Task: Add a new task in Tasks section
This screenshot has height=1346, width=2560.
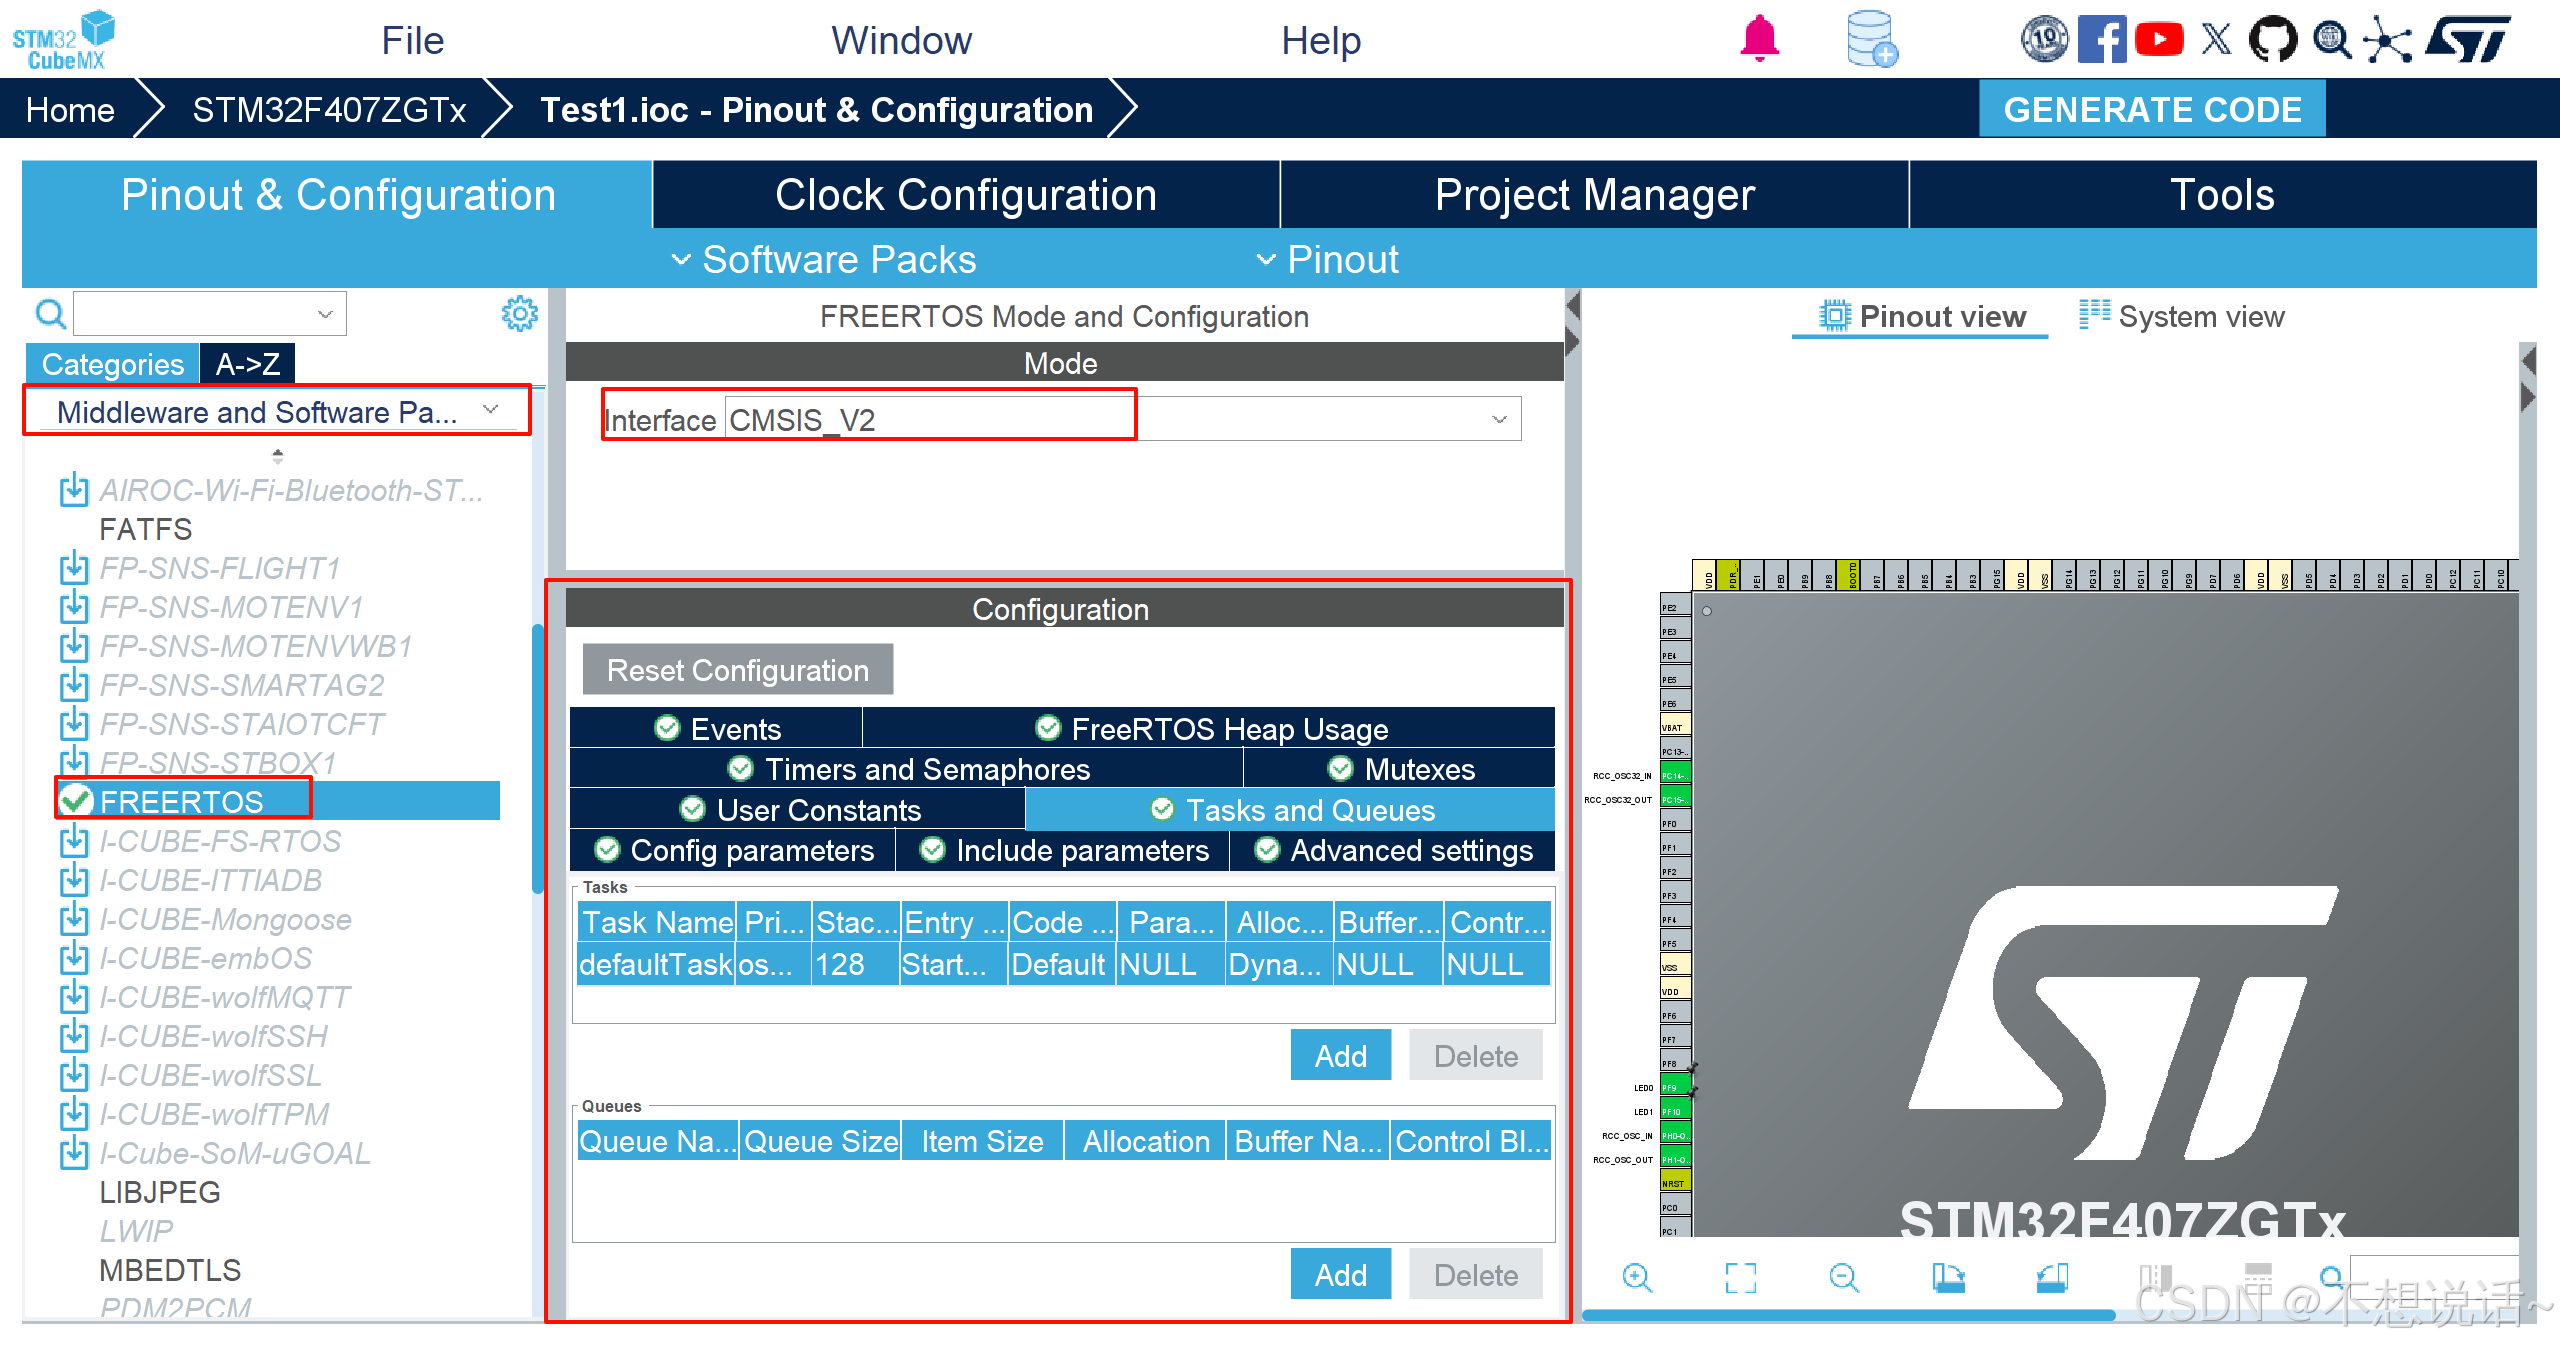Action: point(1340,1056)
